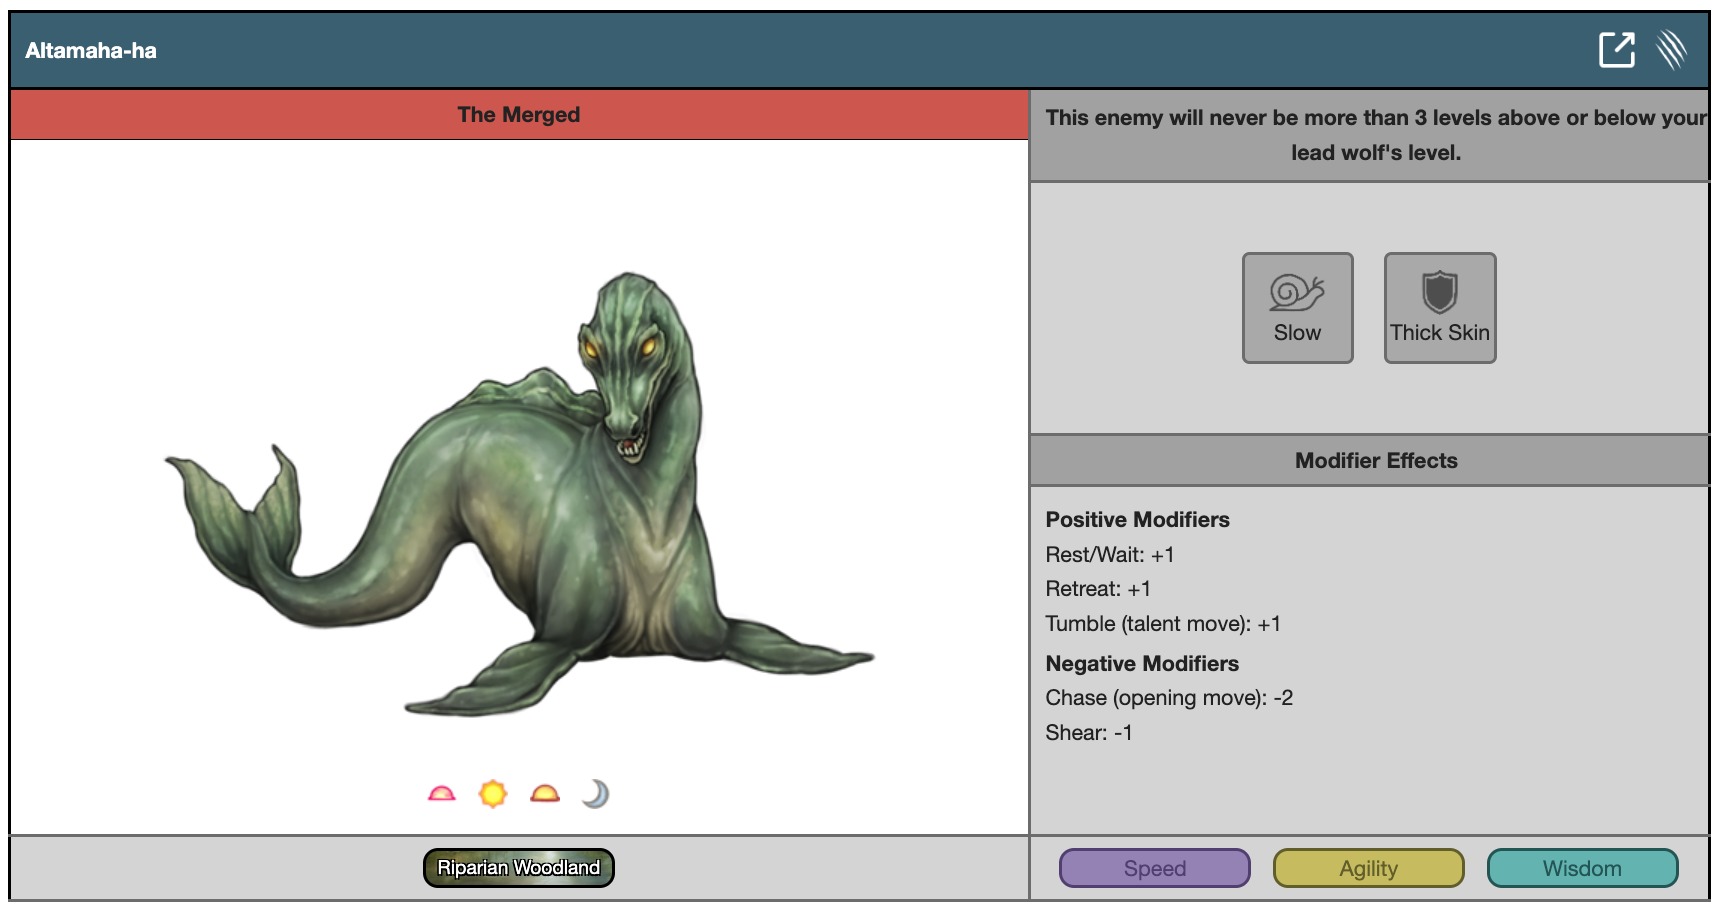
Task: Click the purple Speed stat badge
Action: tap(1154, 868)
